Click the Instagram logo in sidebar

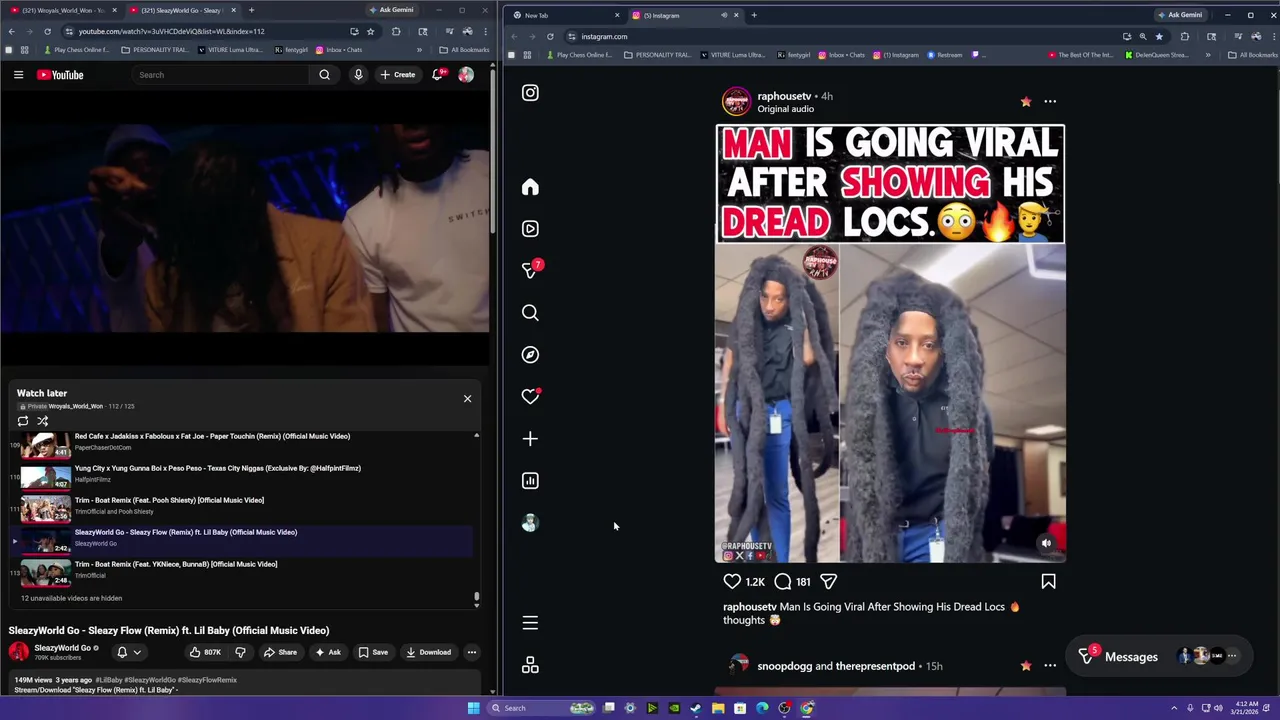(x=530, y=93)
